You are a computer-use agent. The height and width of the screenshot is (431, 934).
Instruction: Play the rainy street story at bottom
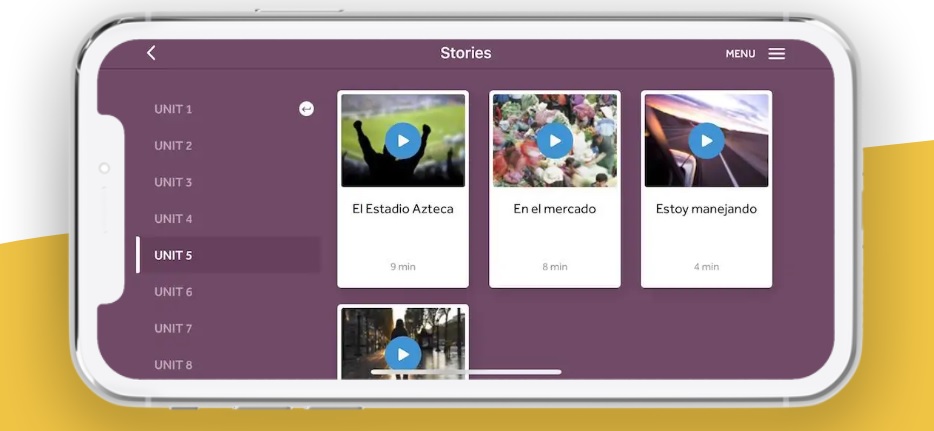(403, 354)
